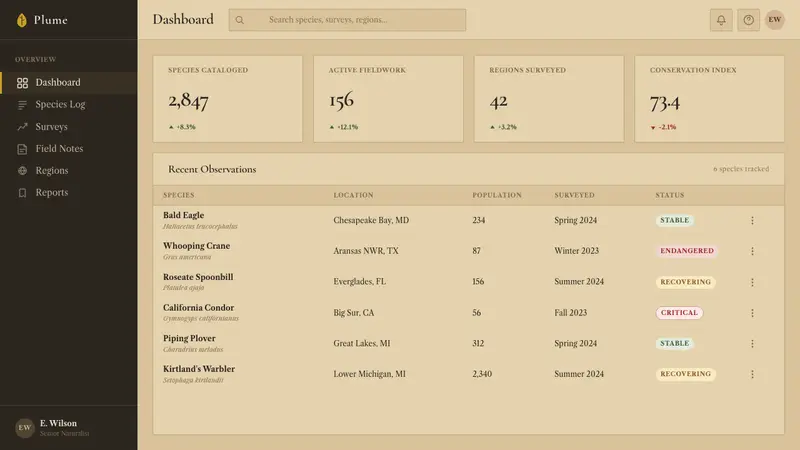Click the Reports bookmark icon
The width and height of the screenshot is (800, 450).
point(22,193)
